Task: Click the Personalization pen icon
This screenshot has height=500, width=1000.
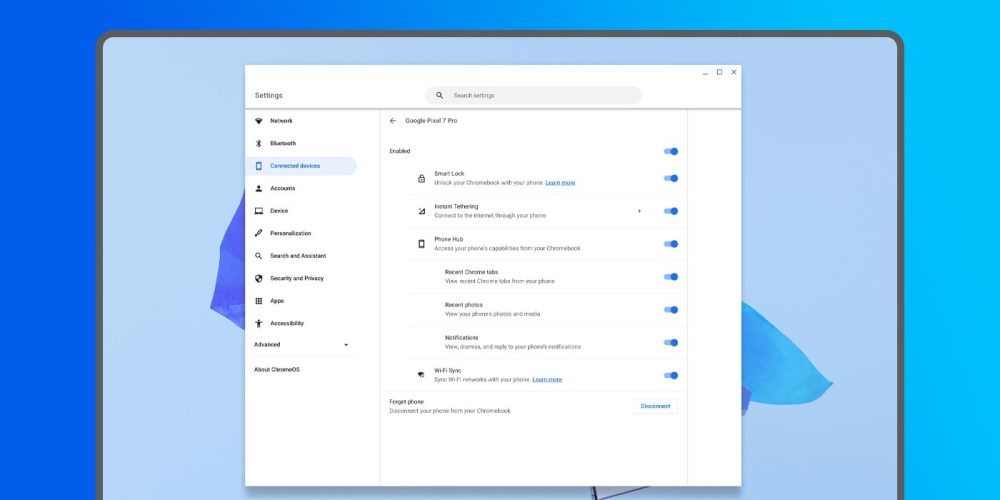Action: pyautogui.click(x=259, y=233)
